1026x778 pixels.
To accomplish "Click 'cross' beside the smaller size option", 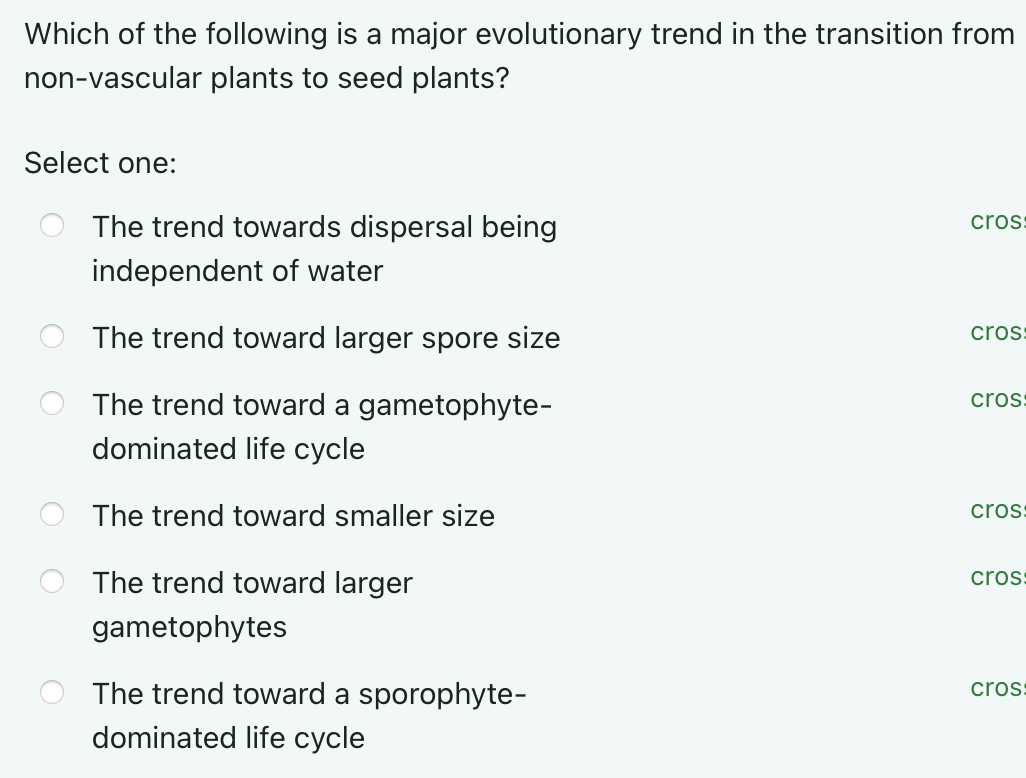I will (996, 509).
